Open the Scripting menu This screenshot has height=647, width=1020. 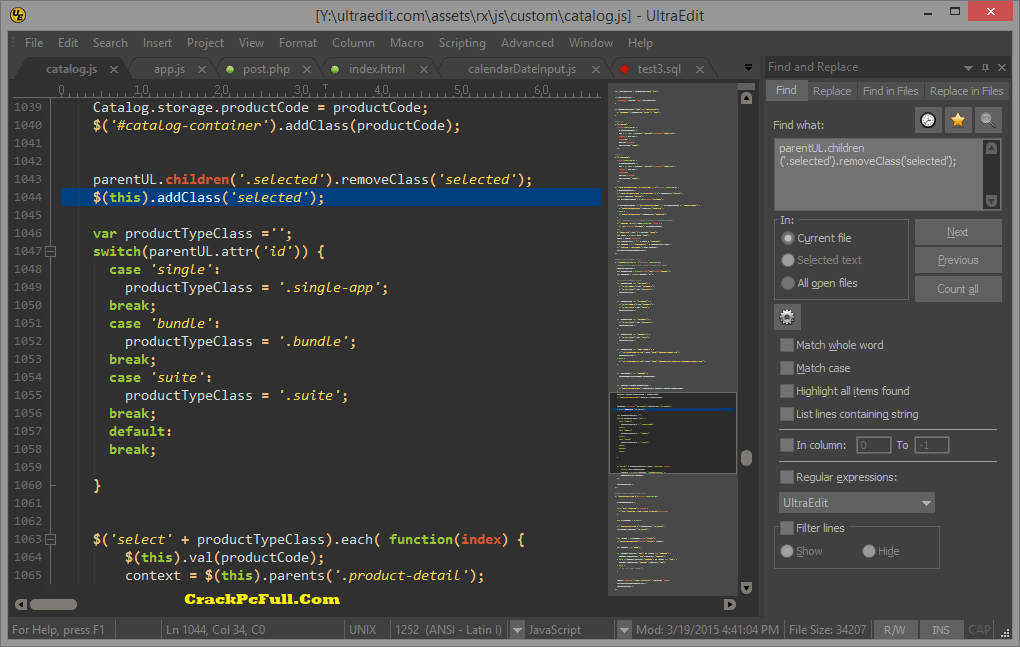pyautogui.click(x=461, y=43)
